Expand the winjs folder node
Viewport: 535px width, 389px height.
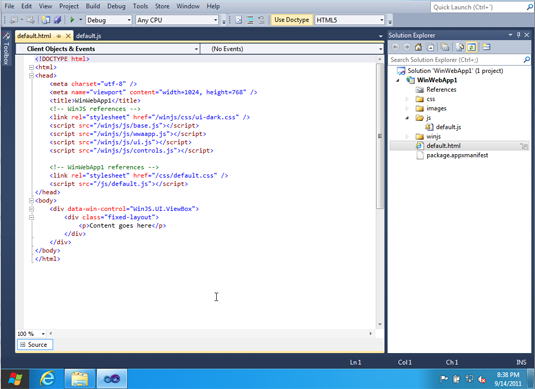point(407,136)
